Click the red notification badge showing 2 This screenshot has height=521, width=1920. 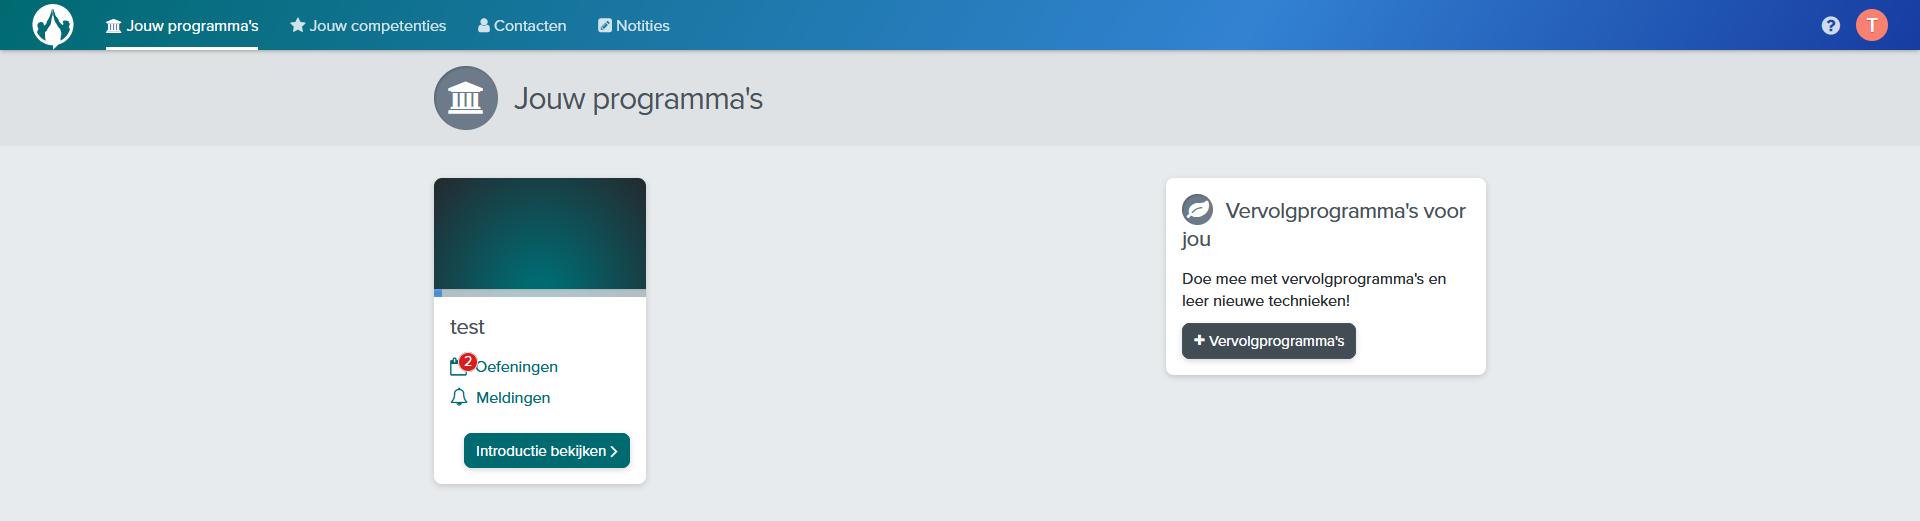point(467,362)
